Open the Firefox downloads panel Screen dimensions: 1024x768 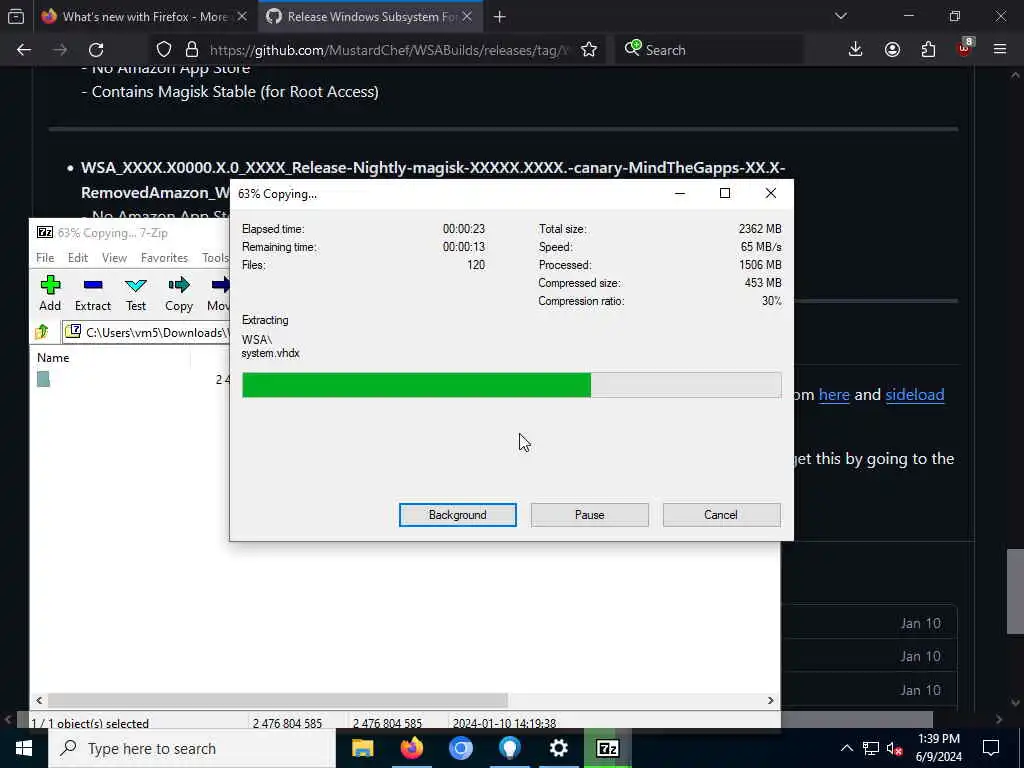coord(856,50)
